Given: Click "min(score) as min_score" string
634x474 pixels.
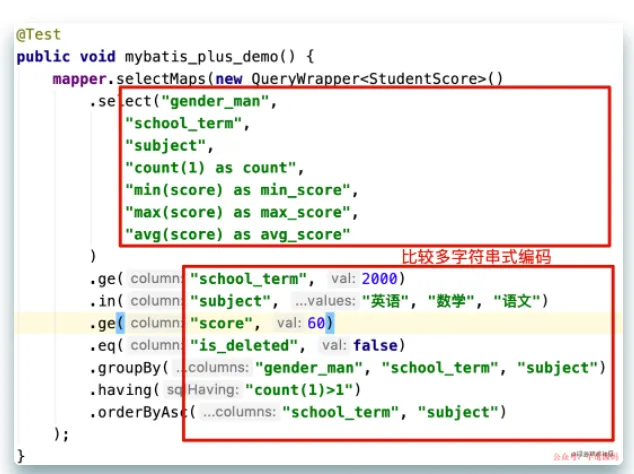Looking at the screenshot, I should [x=237, y=190].
